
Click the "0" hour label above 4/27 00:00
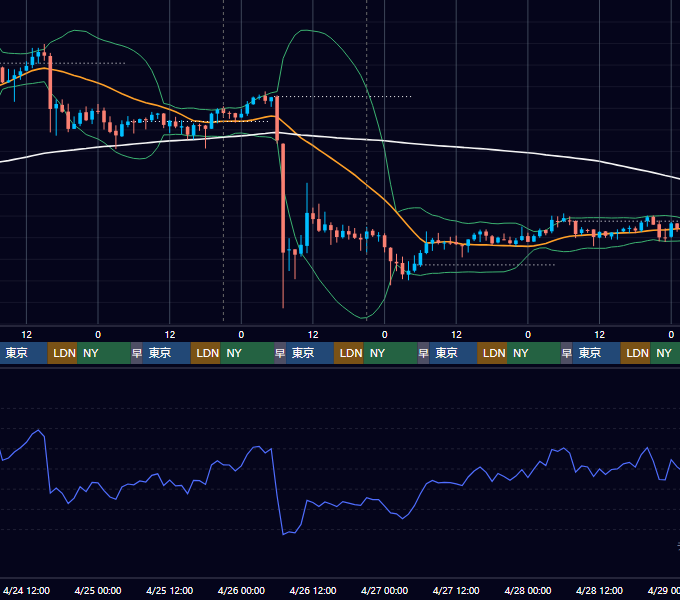coord(384,335)
